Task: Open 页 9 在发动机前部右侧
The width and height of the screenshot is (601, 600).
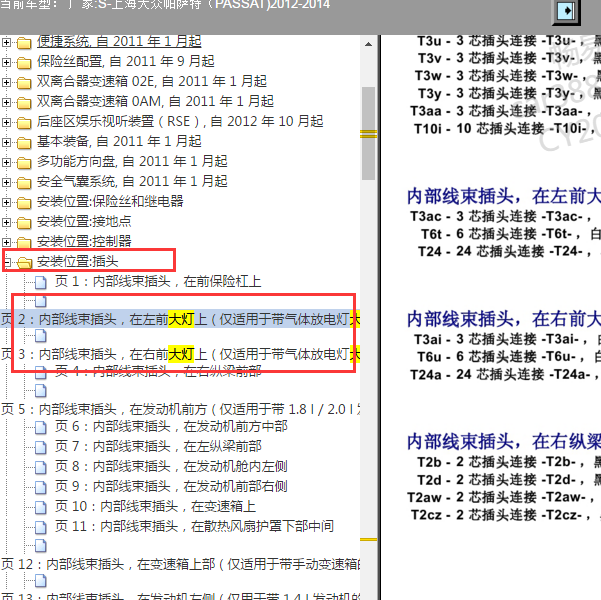Action: coord(171,486)
